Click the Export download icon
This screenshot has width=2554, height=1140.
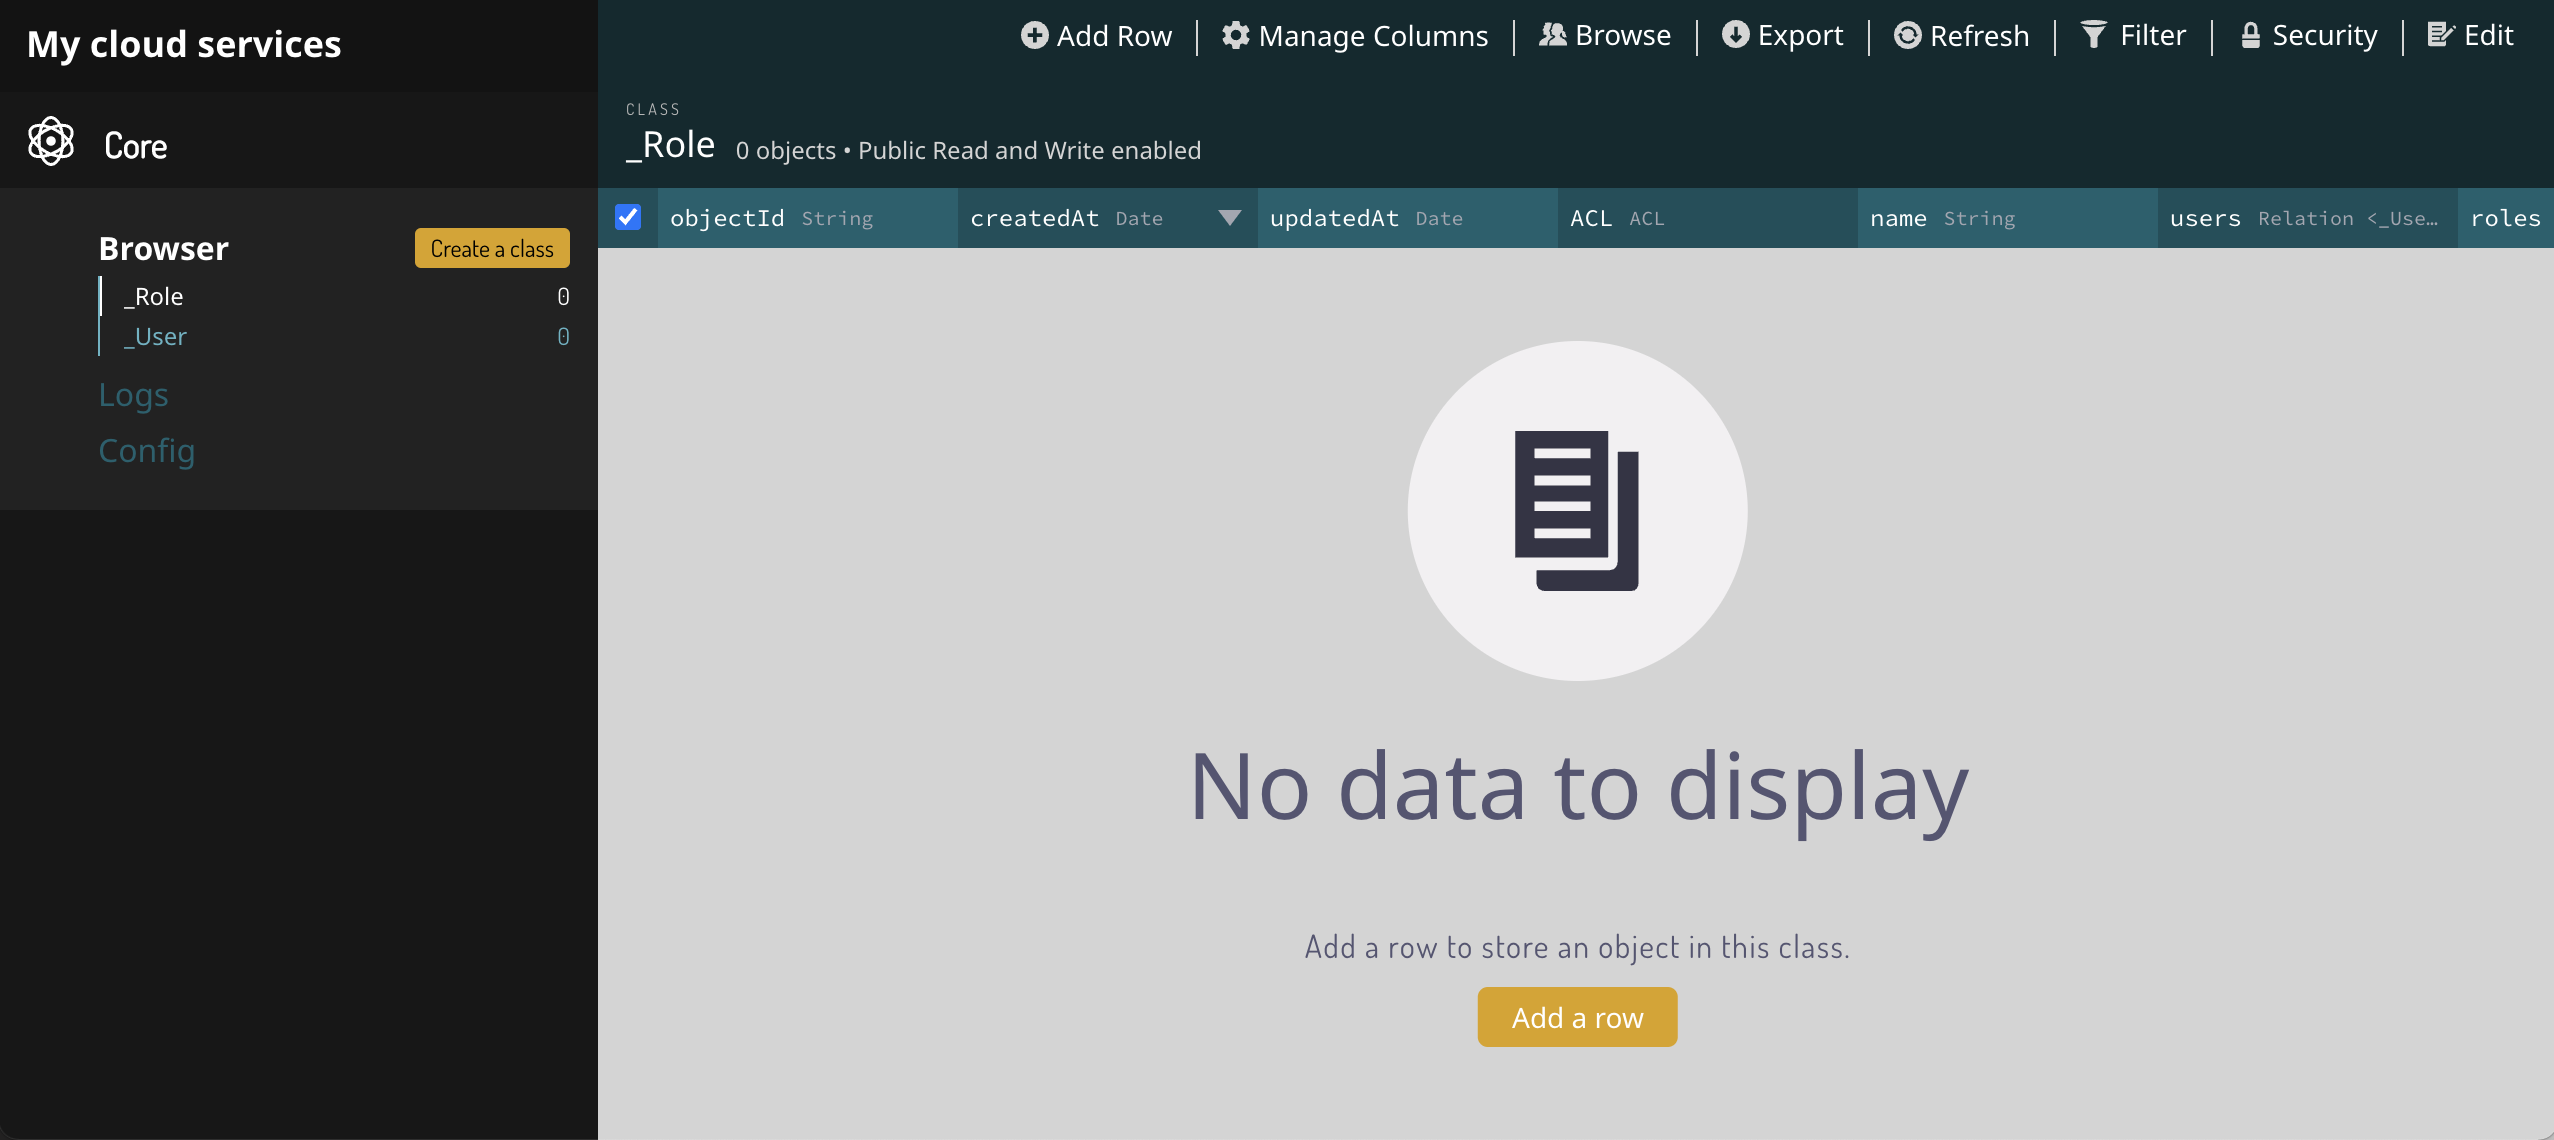[1735, 35]
